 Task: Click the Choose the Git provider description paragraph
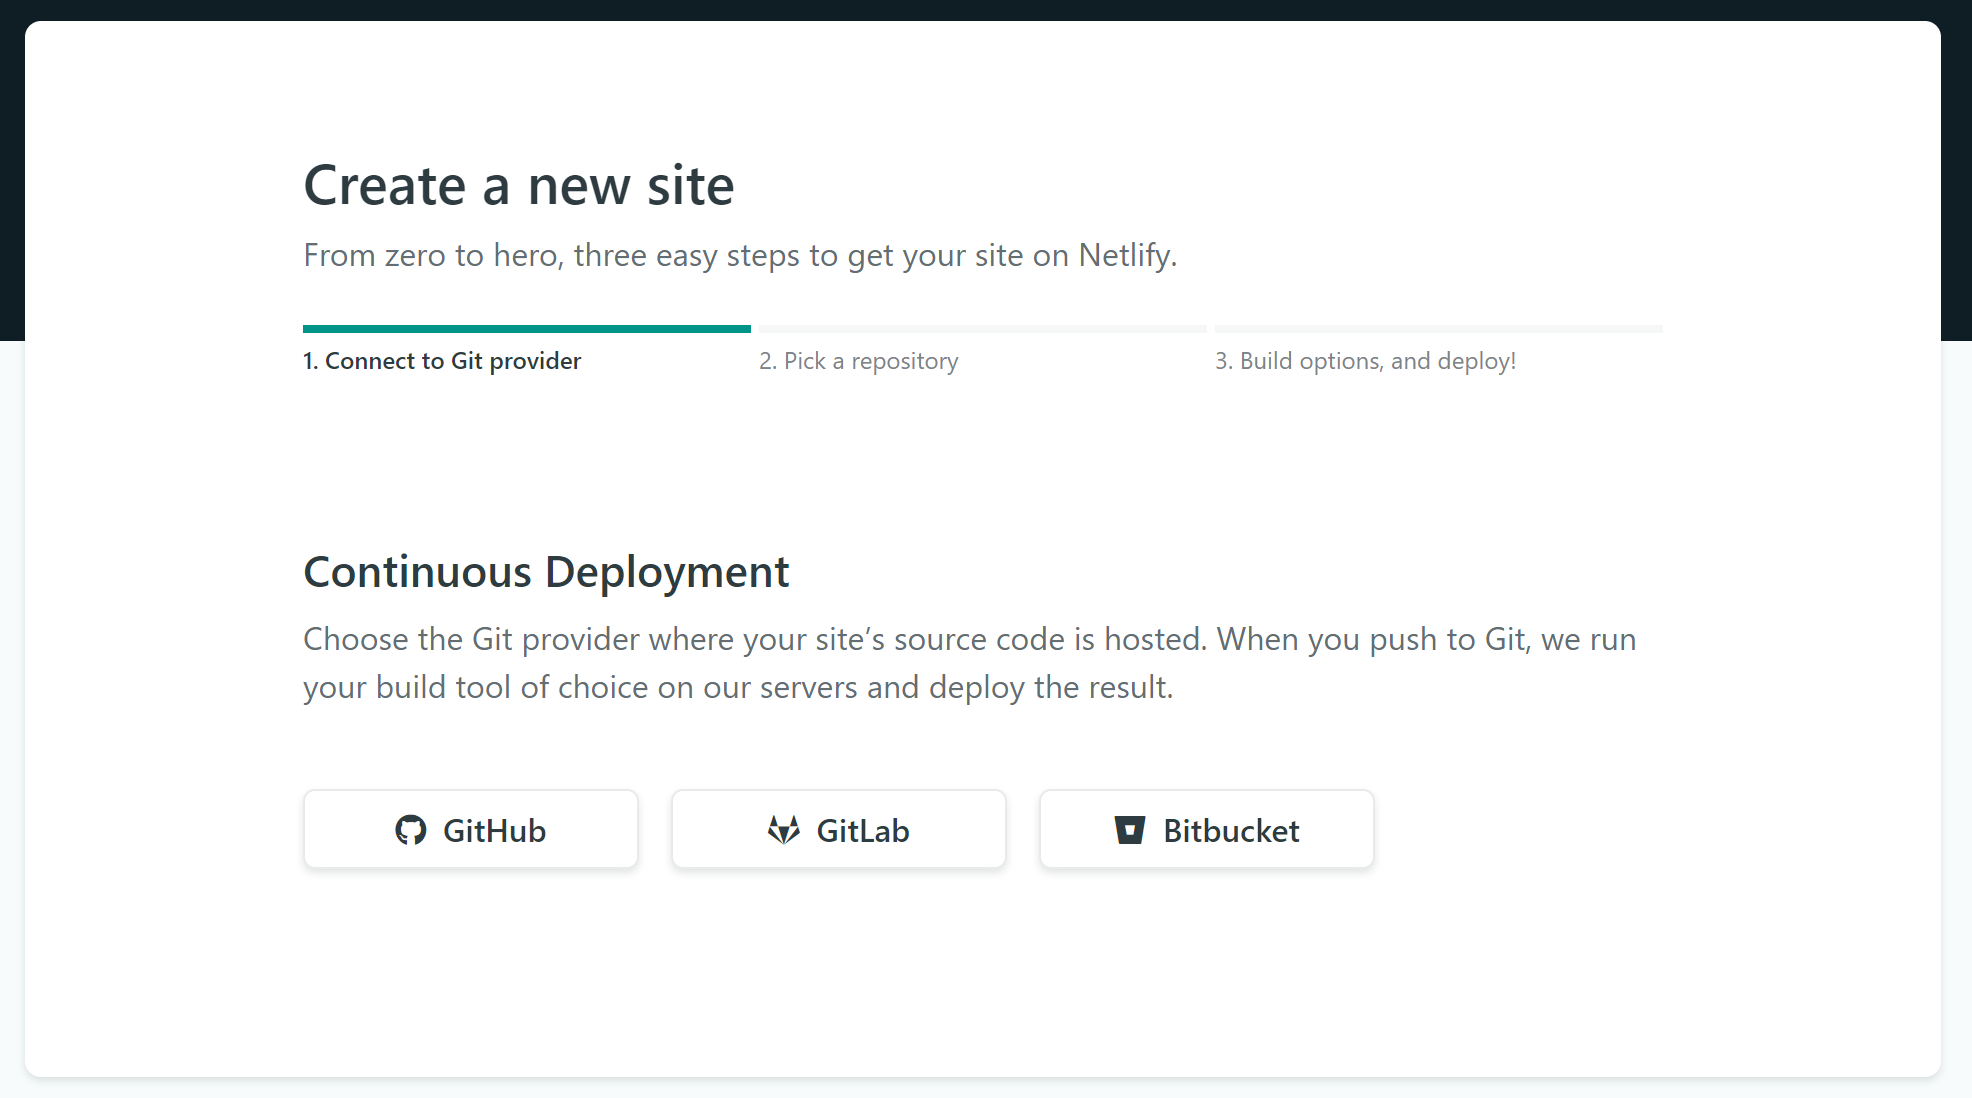point(970,663)
